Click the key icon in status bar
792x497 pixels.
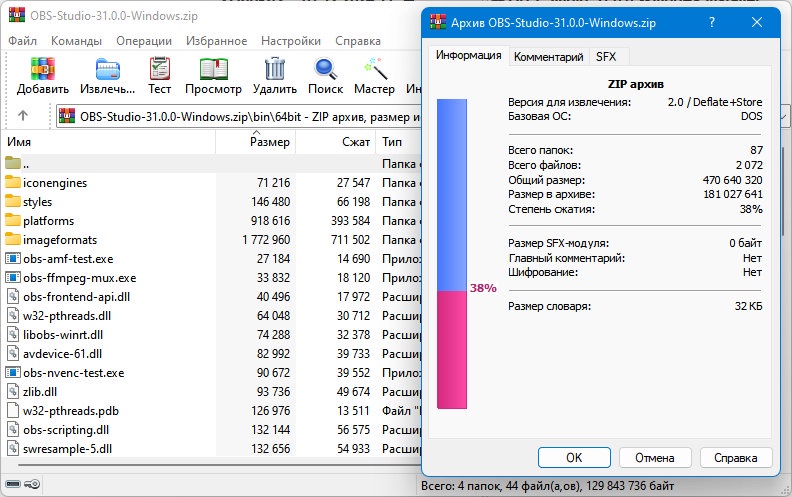[32, 484]
